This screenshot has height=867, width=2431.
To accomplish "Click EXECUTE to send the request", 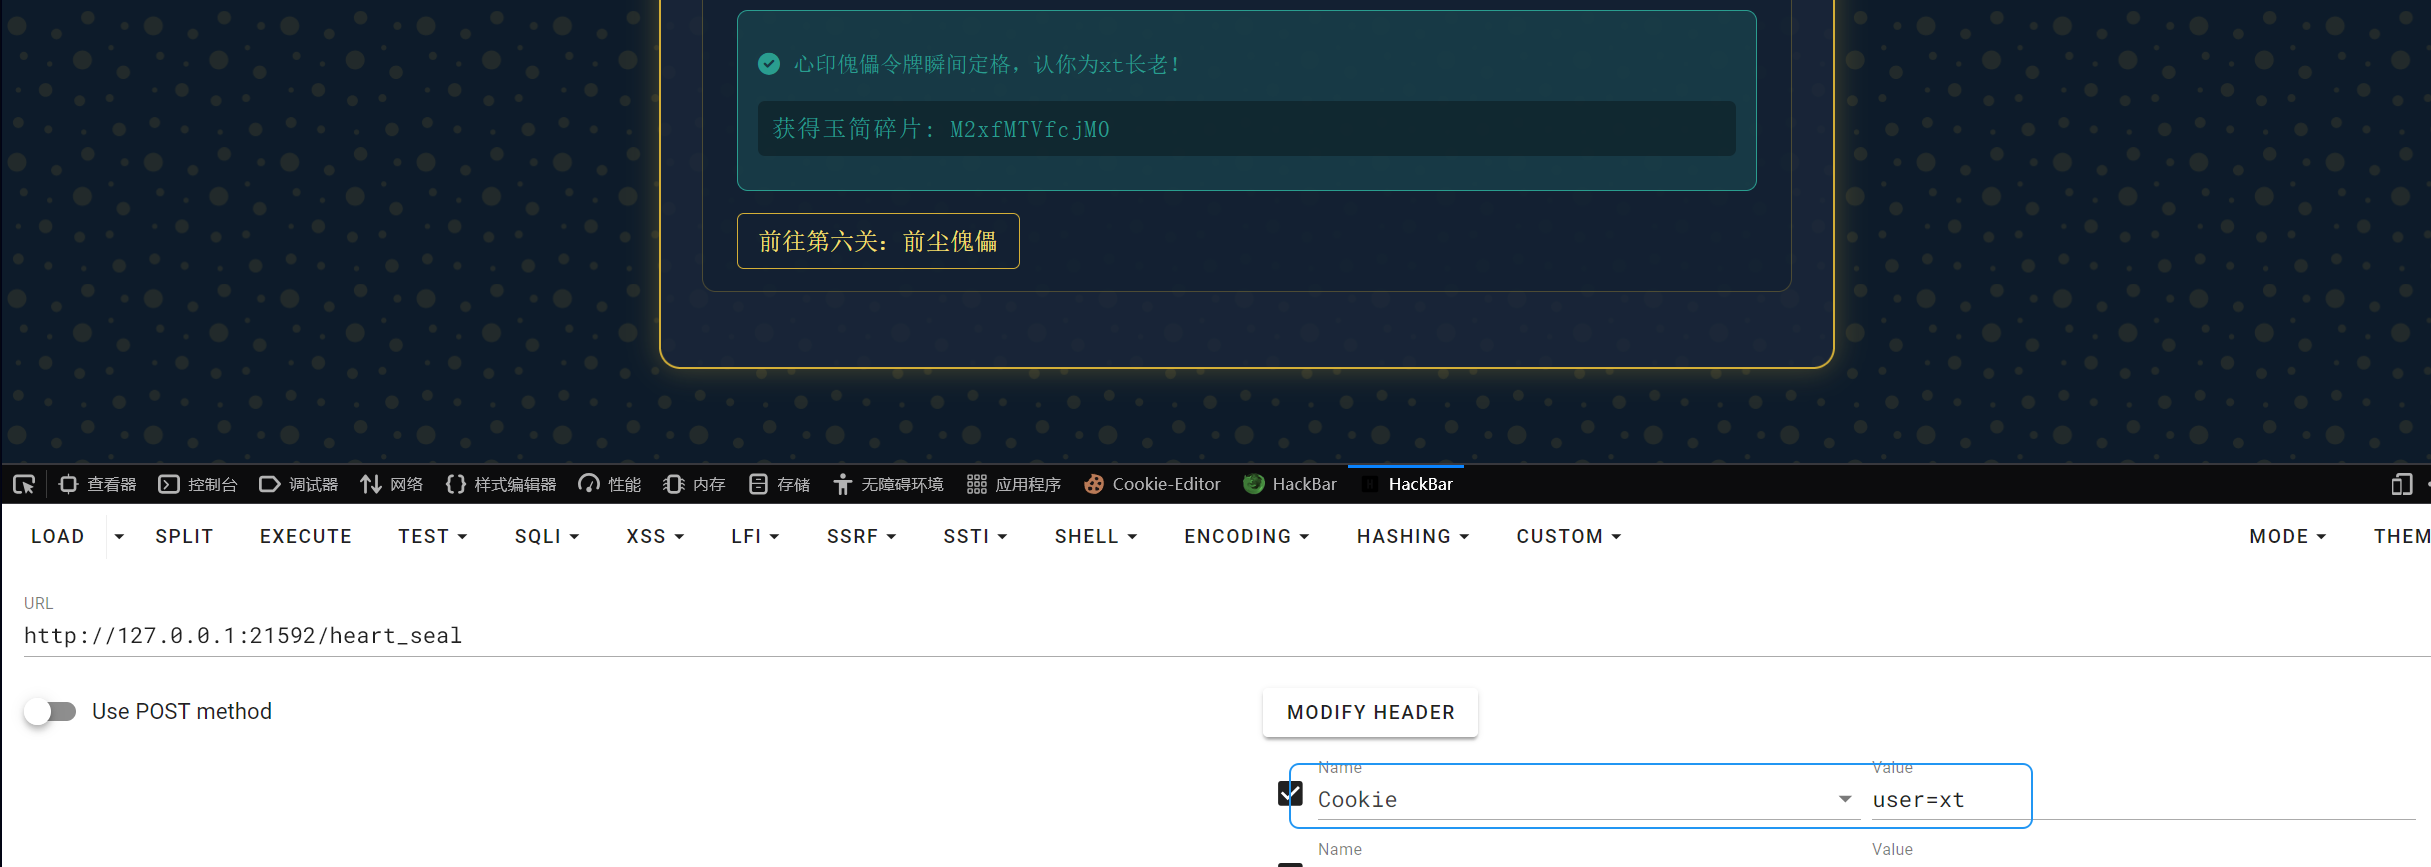I will pyautogui.click(x=306, y=537).
